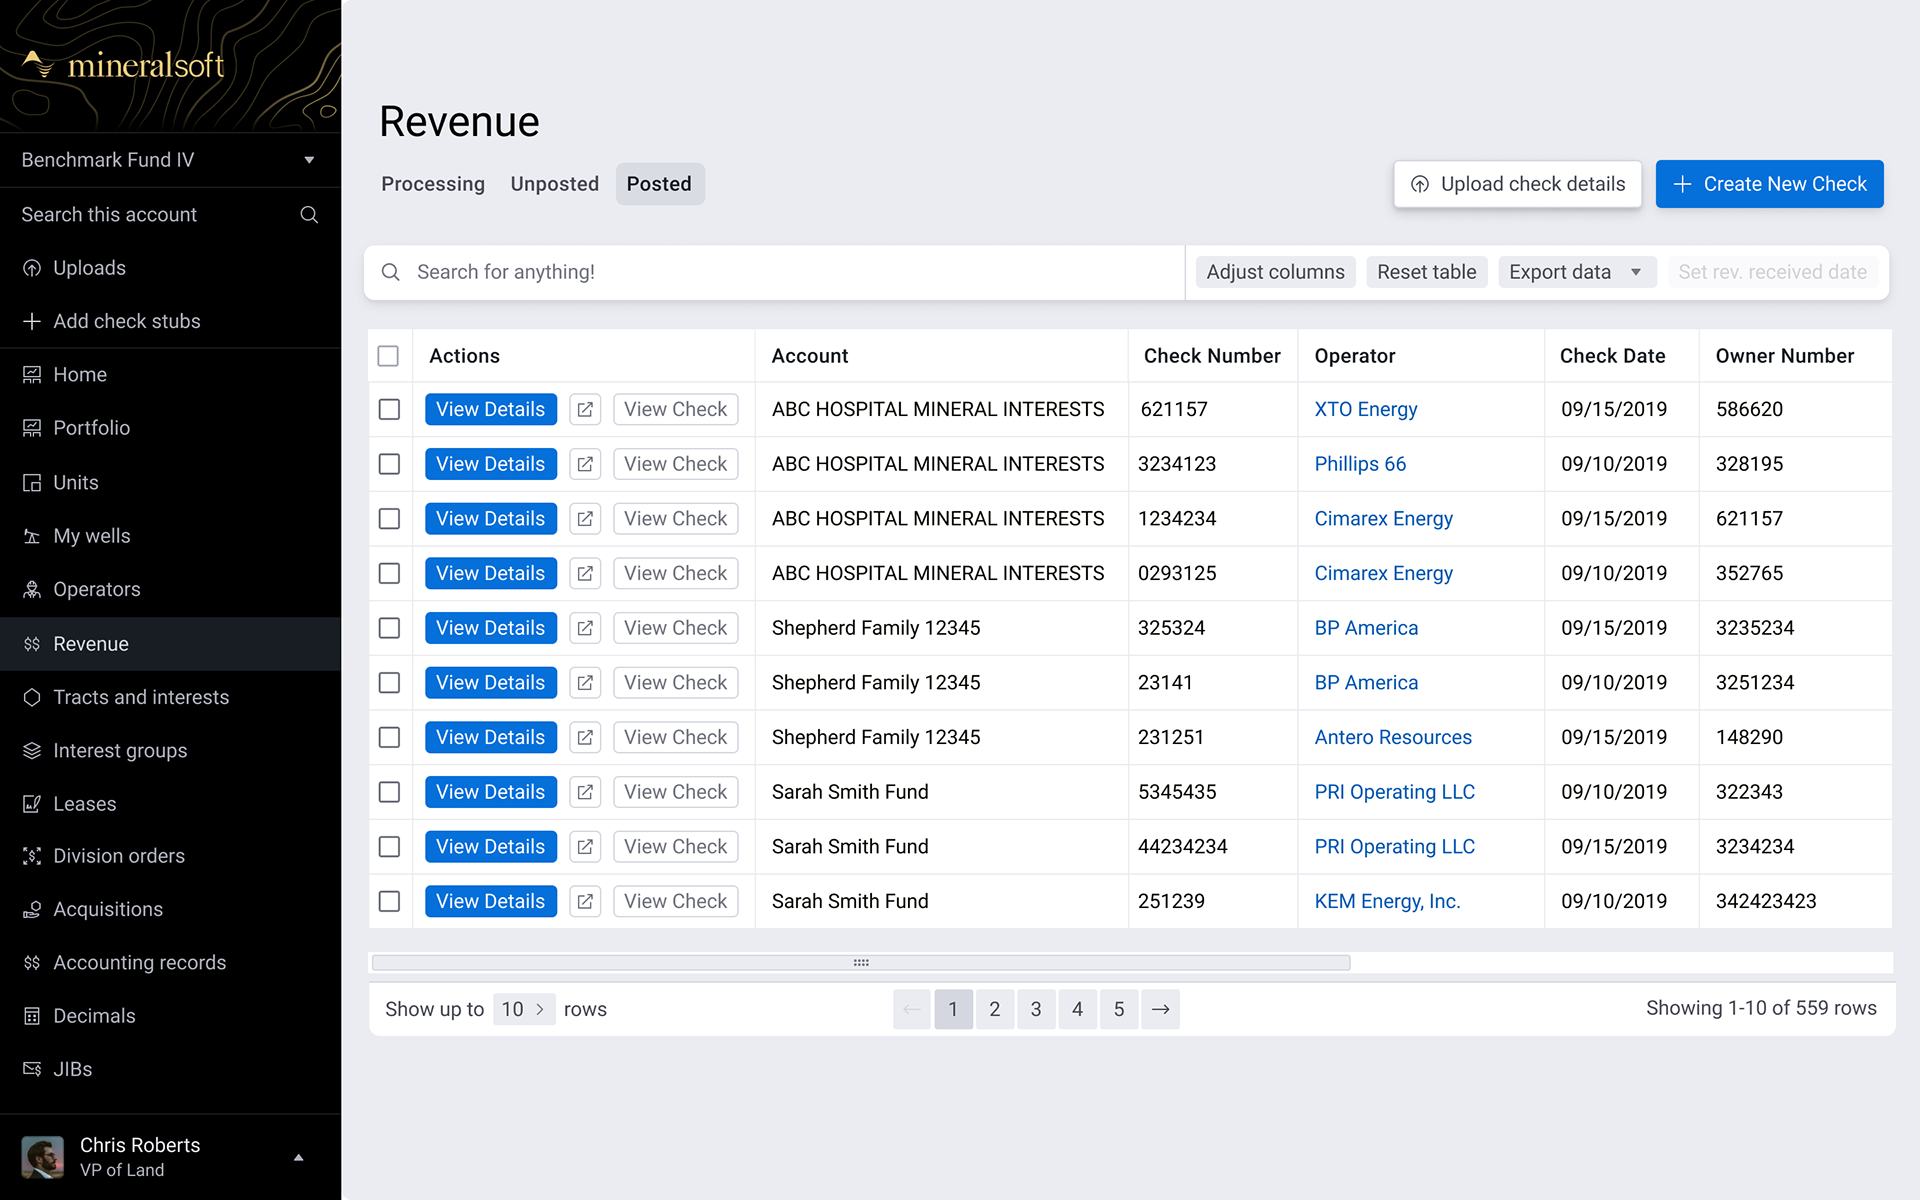Click the horizontal table scrollbar
The height and width of the screenshot is (1200, 1920).
pyautogui.click(x=861, y=963)
